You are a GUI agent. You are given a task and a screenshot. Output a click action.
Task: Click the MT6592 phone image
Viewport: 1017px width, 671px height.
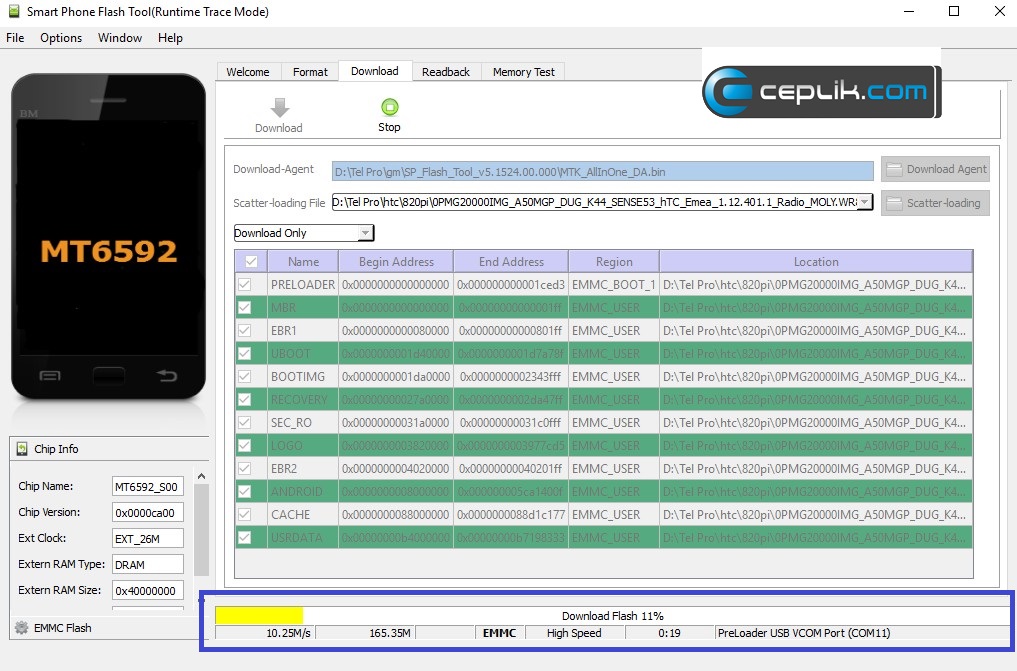click(x=108, y=237)
